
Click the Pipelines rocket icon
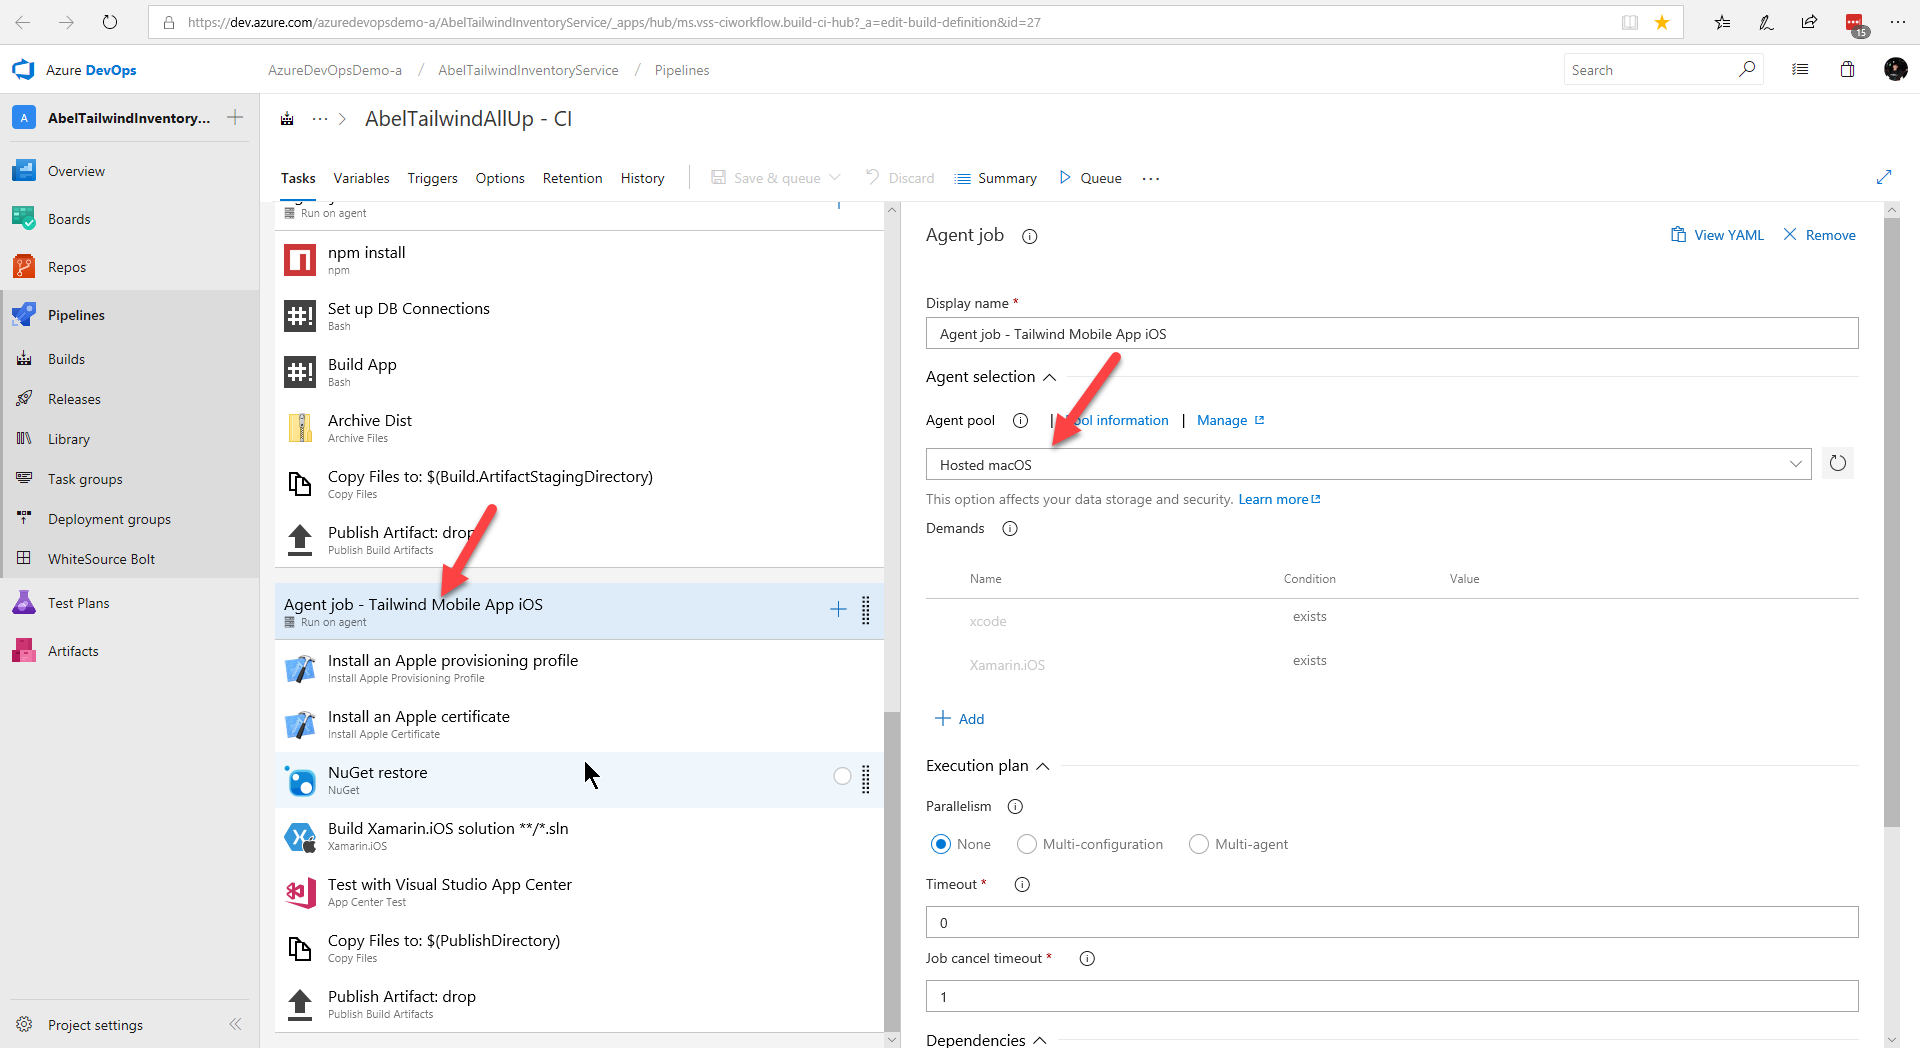click(24, 315)
